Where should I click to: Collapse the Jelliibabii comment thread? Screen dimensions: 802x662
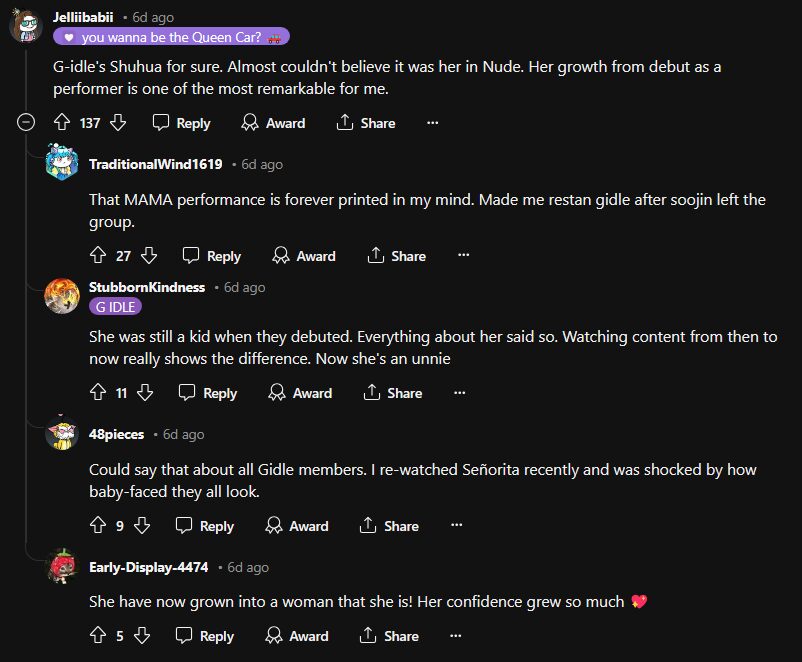click(x=27, y=123)
